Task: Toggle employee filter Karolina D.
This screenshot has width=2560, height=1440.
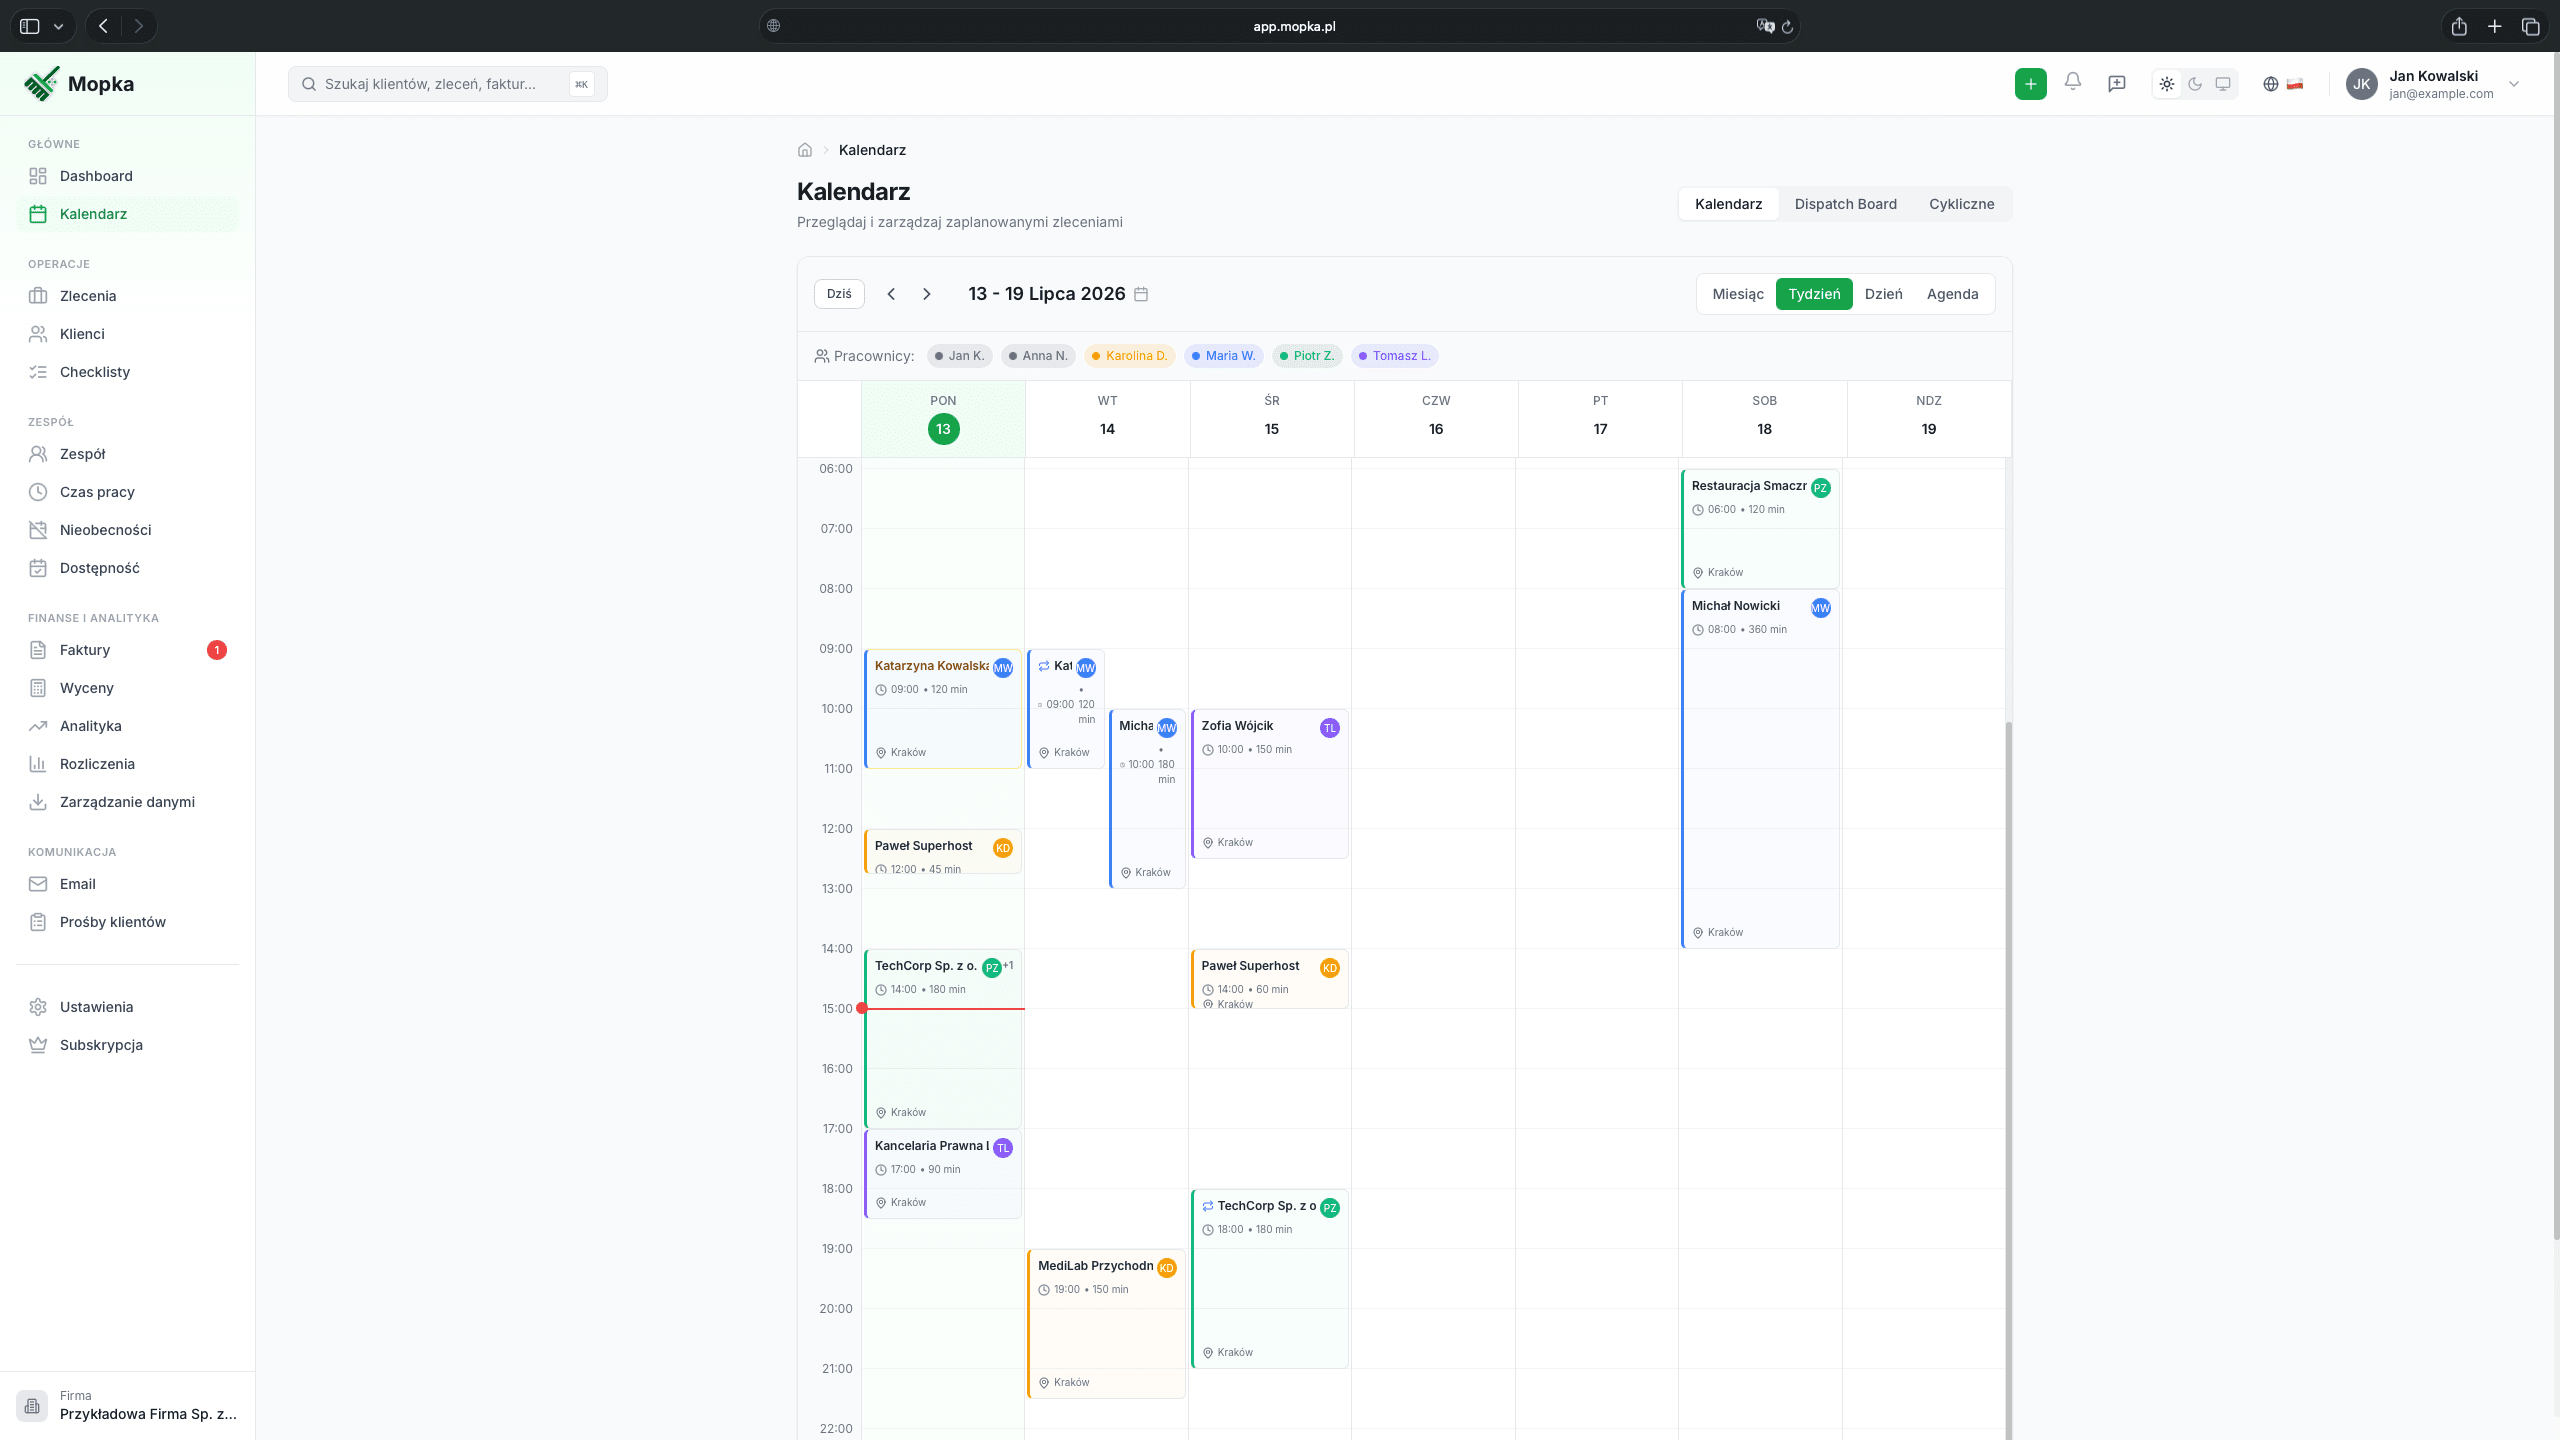Action: click(1130, 356)
